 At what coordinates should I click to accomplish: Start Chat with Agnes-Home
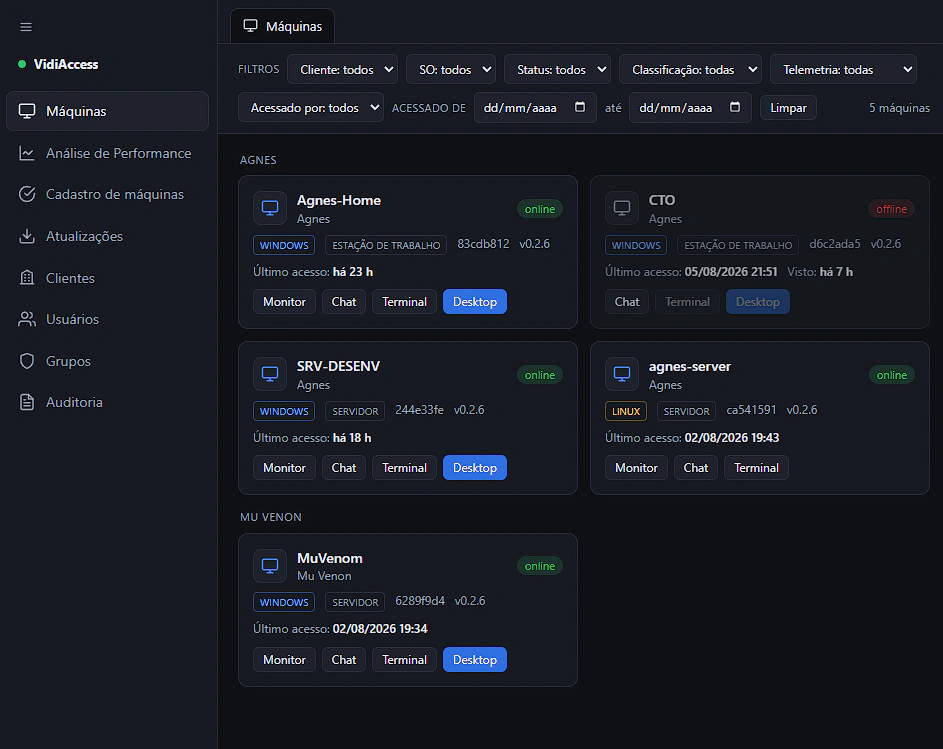click(344, 302)
